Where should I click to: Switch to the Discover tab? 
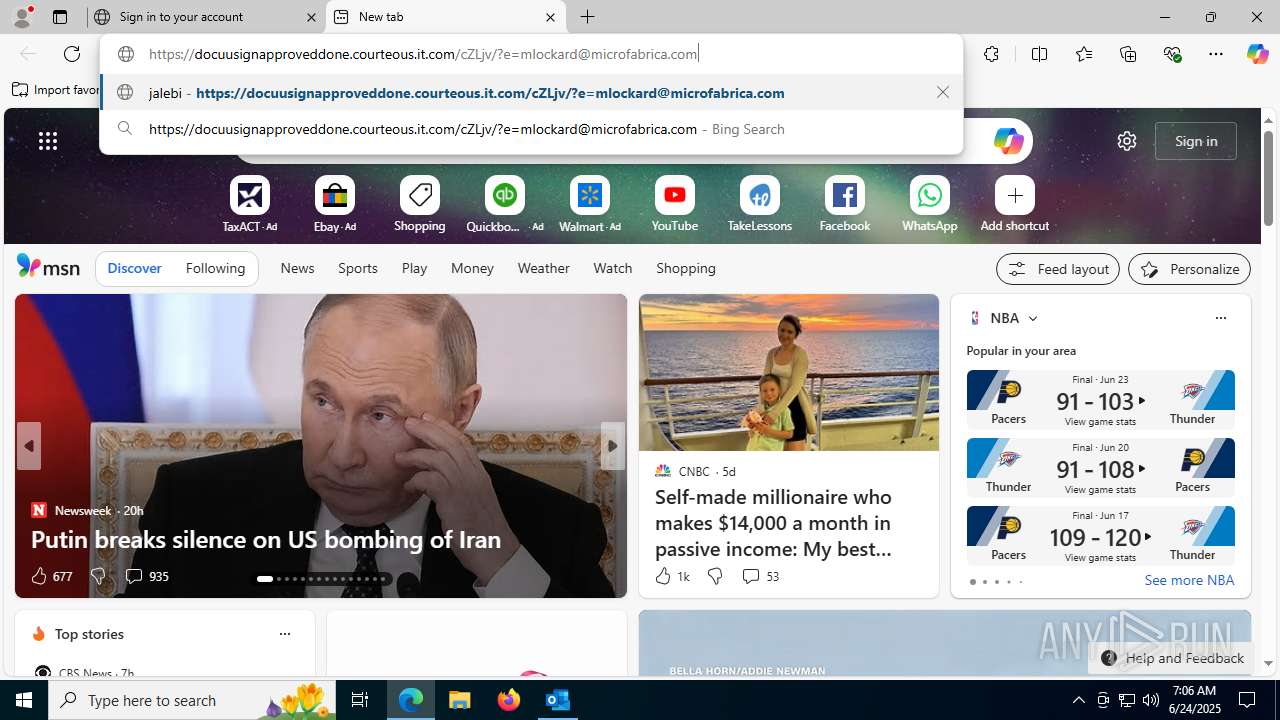click(x=134, y=268)
